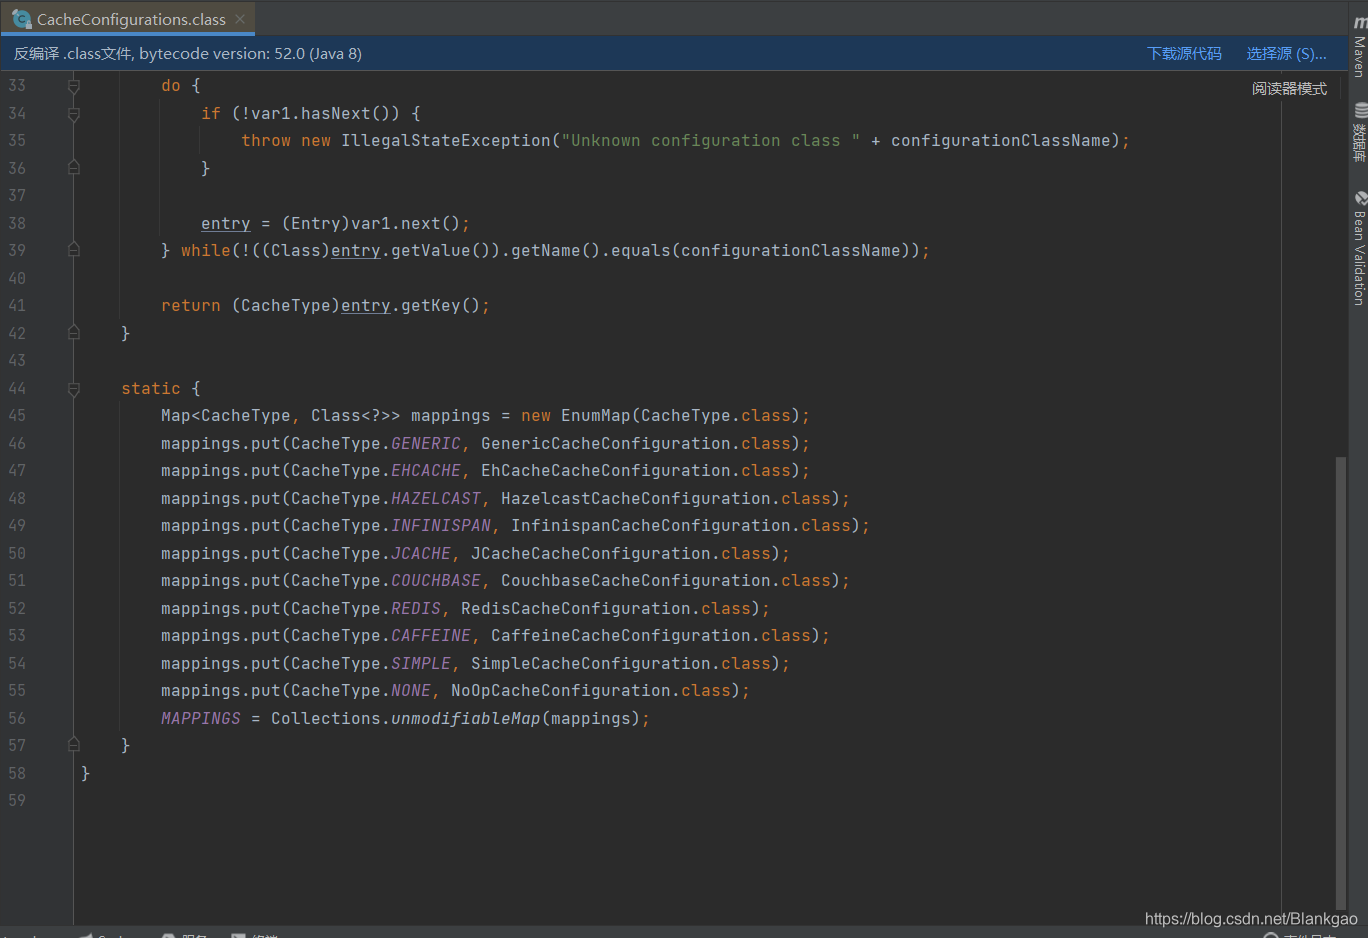Click the bytecode version 52.0 banner text
Screen dimensions: 1368x938
[x=188, y=54]
